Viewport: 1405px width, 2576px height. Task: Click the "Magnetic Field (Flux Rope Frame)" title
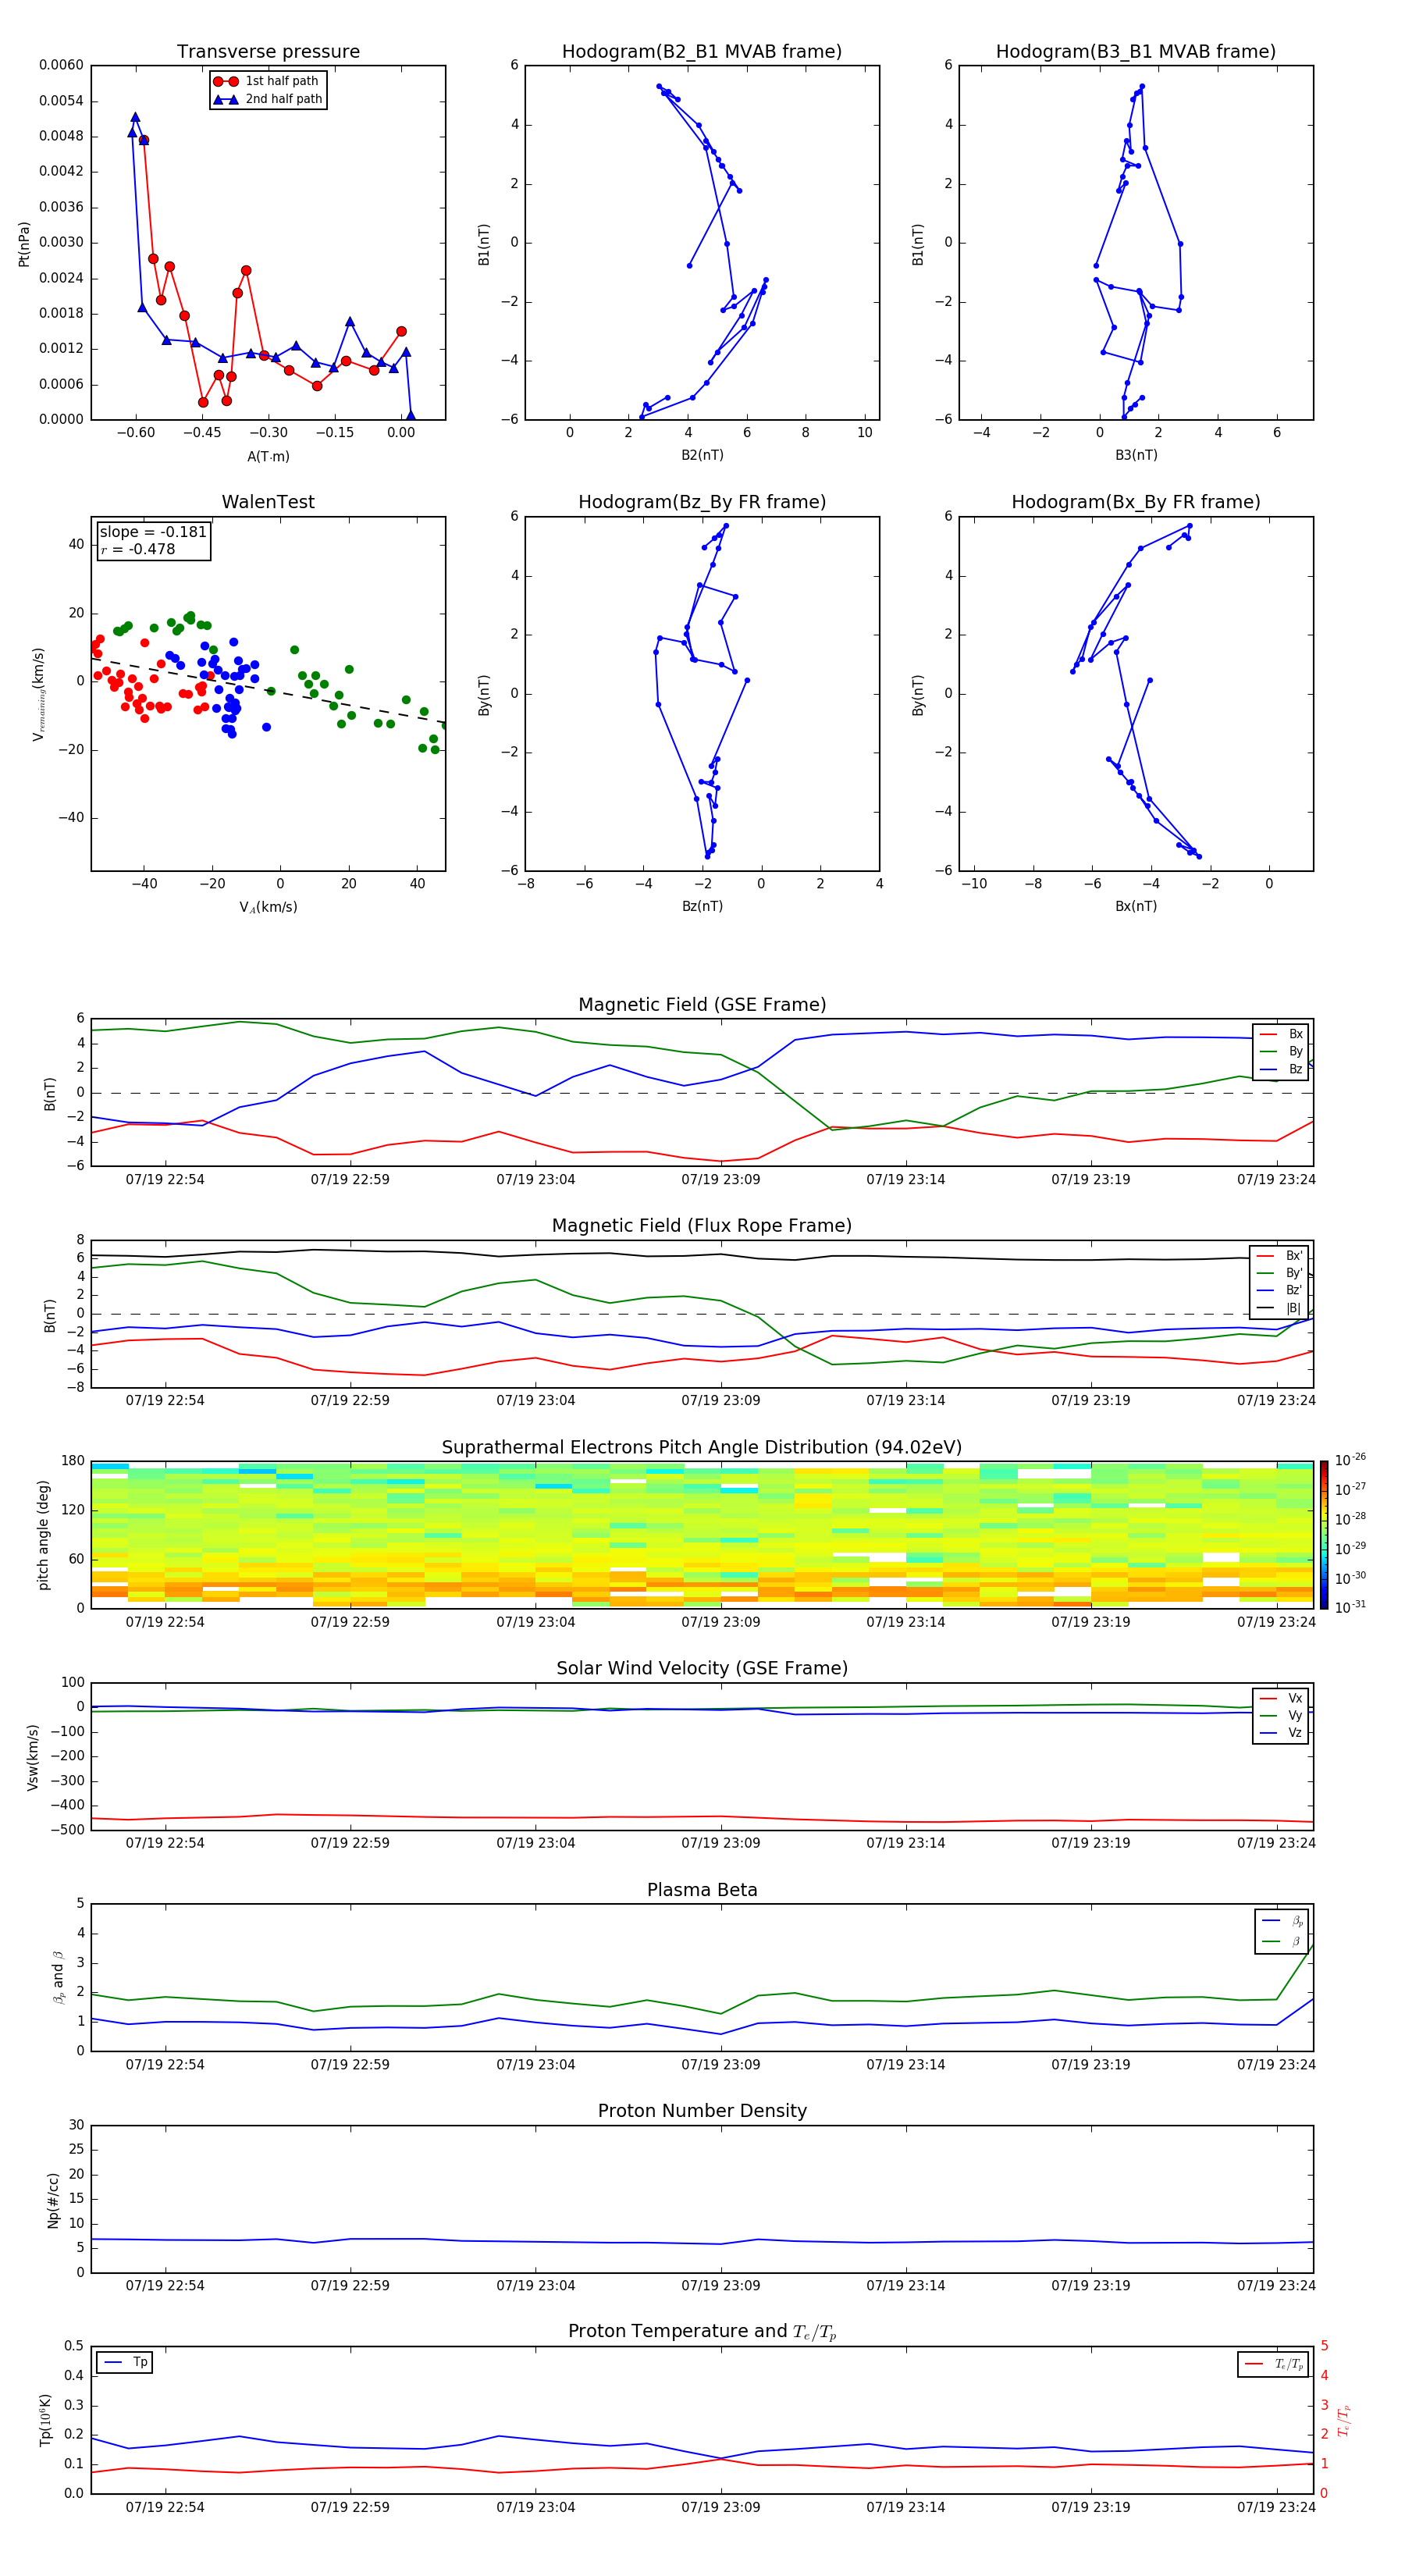(x=702, y=1226)
